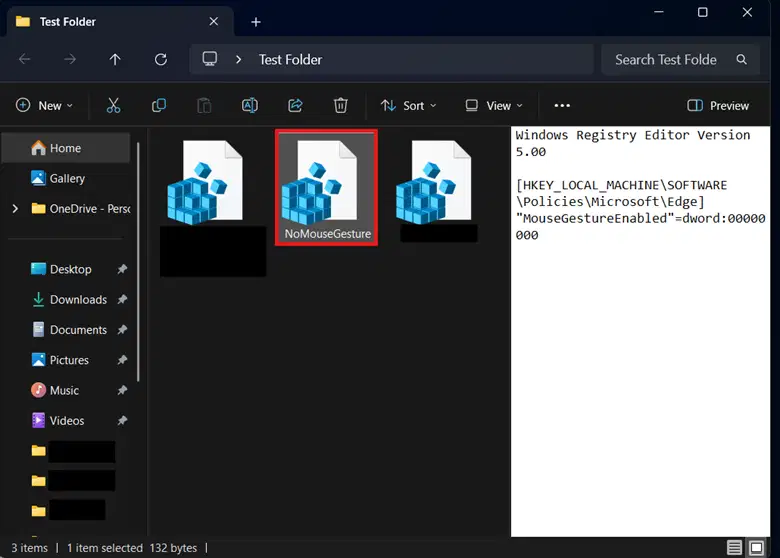780x558 pixels.
Task: Open Downloads in the sidebar
Action: (69, 299)
